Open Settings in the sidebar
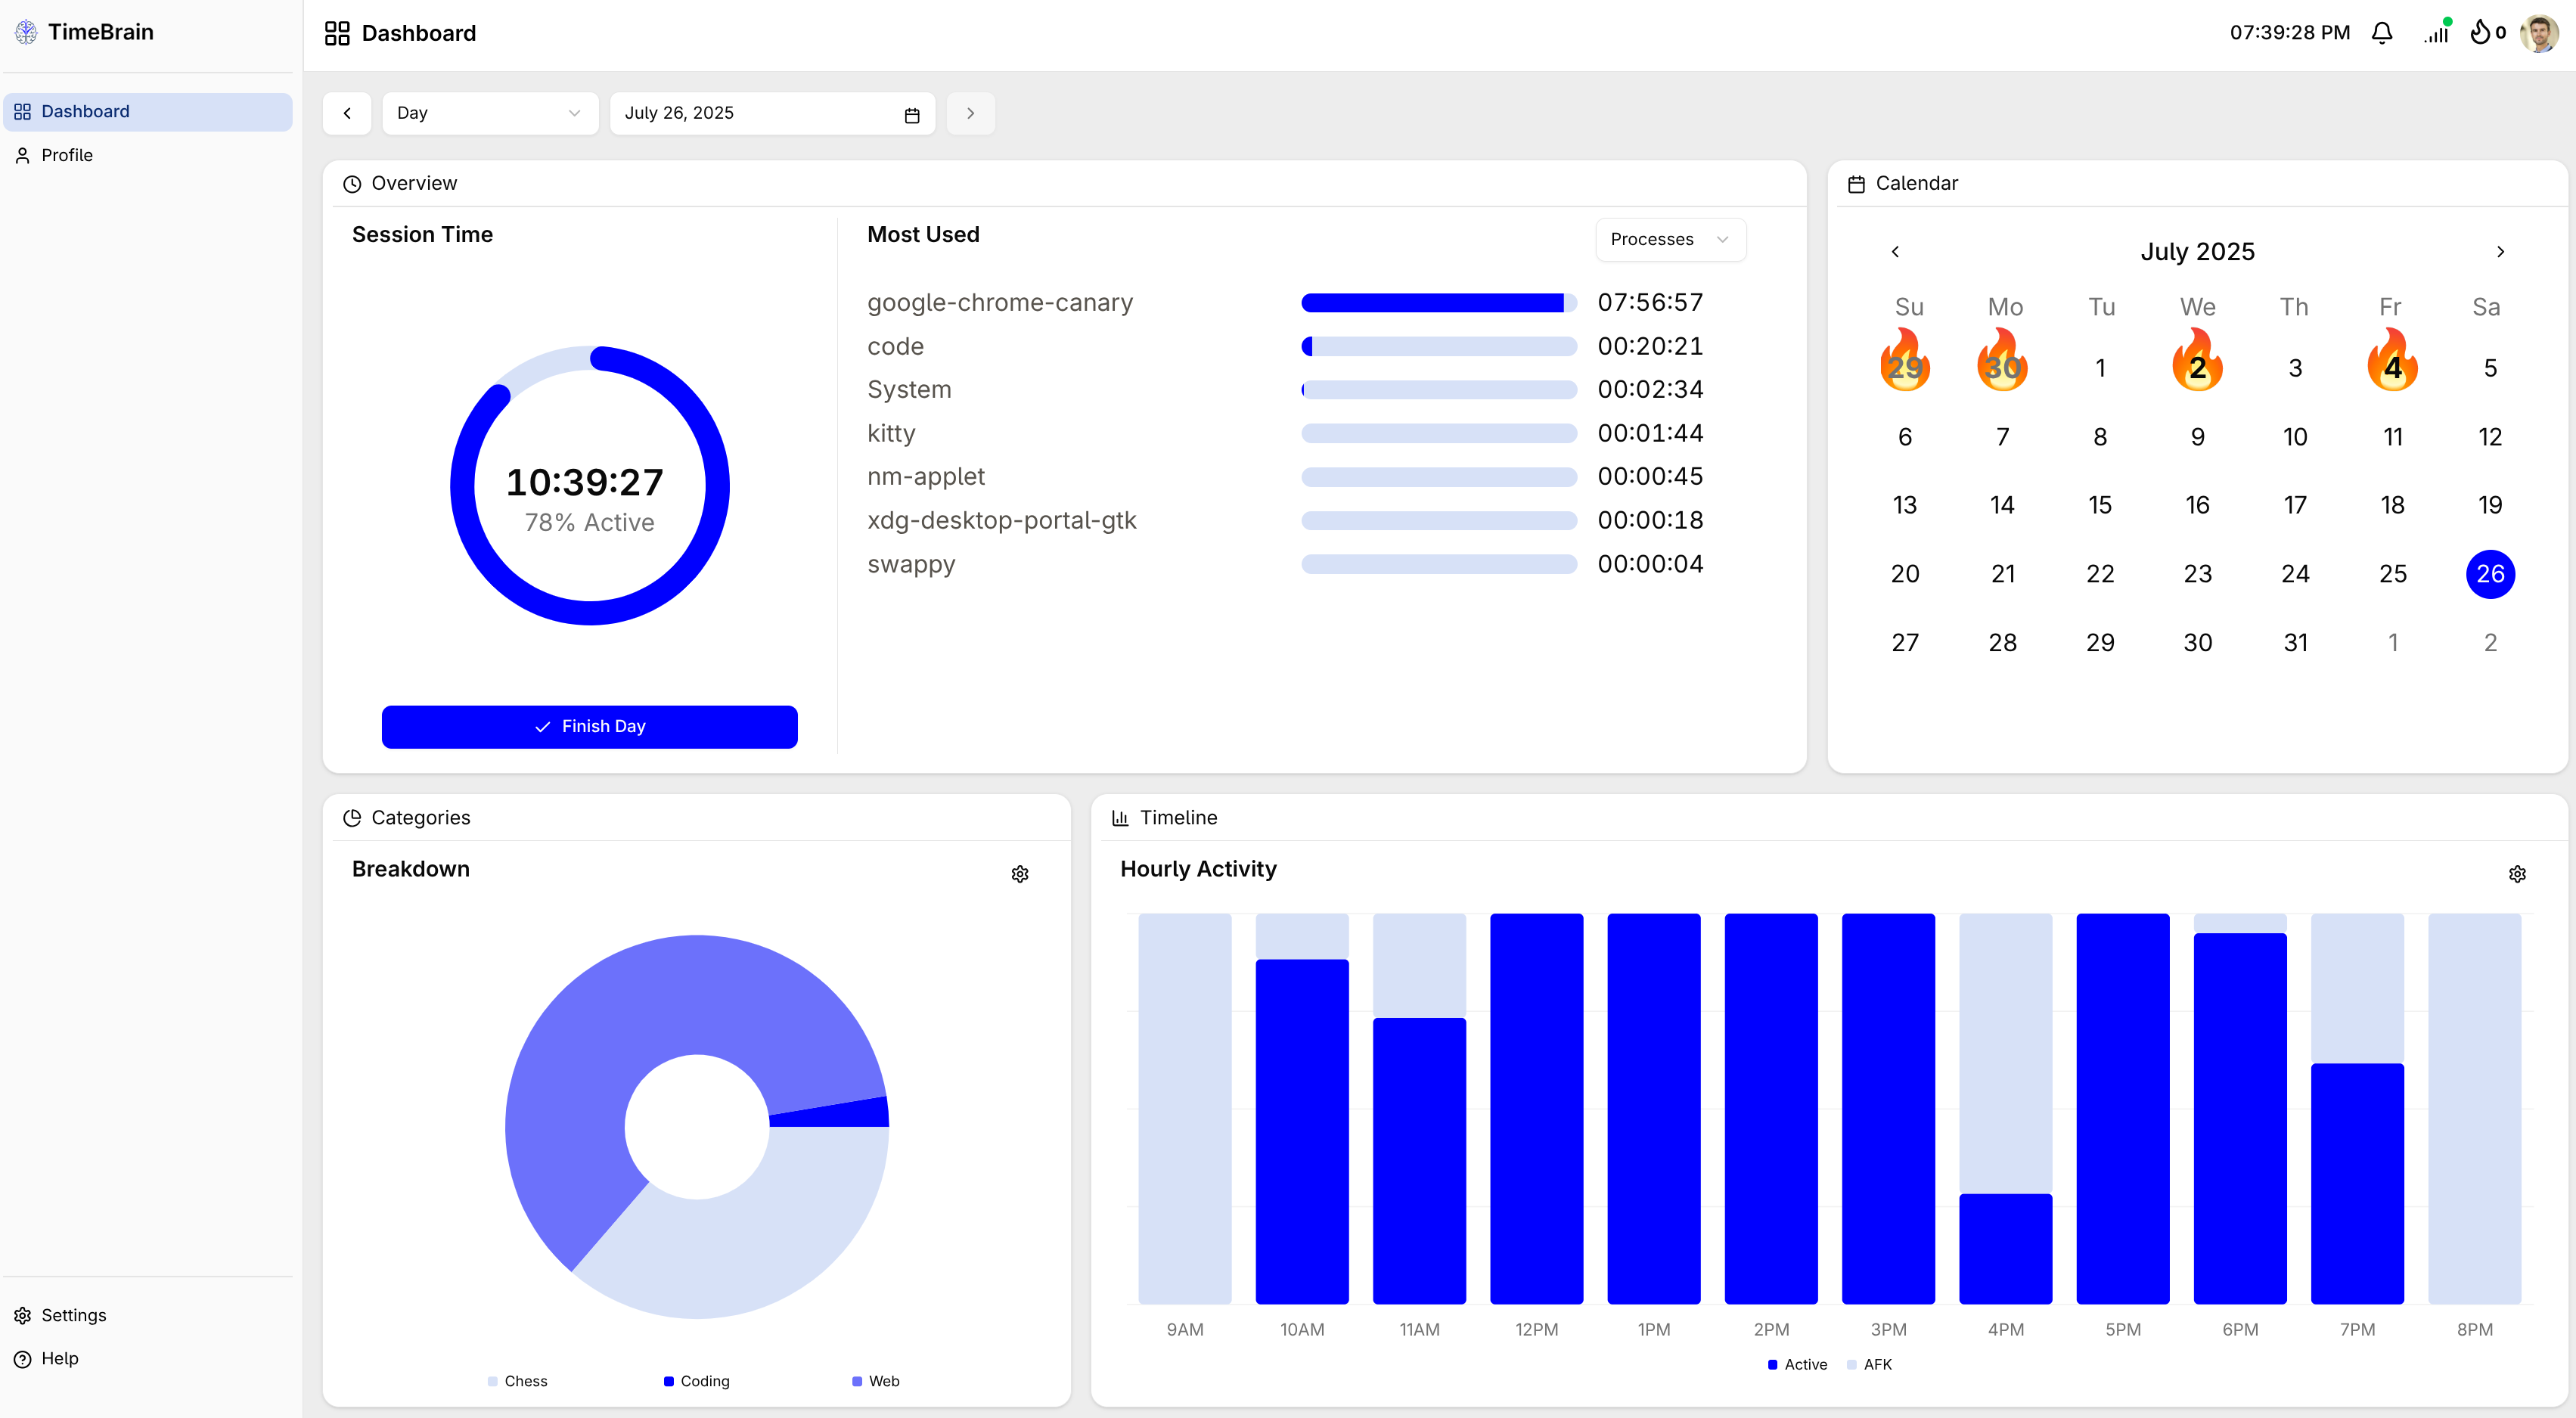 [73, 1315]
